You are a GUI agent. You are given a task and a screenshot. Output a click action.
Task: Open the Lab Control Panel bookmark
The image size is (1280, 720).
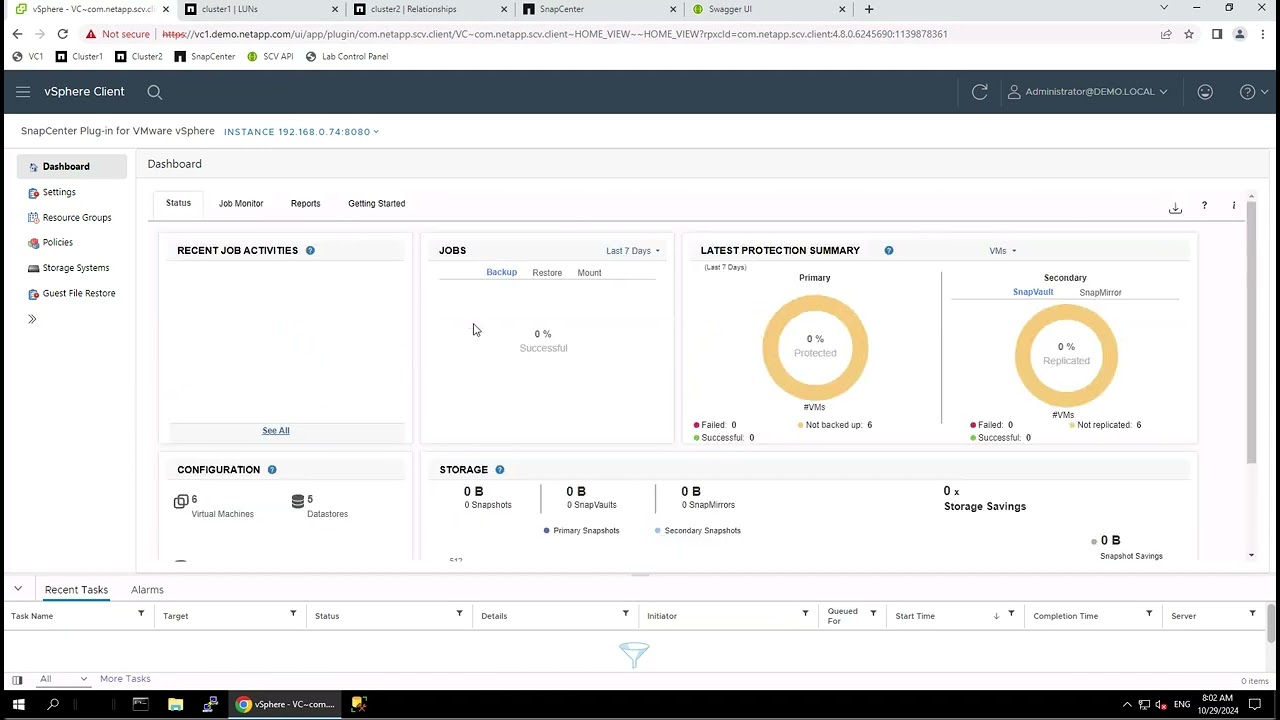pos(347,57)
